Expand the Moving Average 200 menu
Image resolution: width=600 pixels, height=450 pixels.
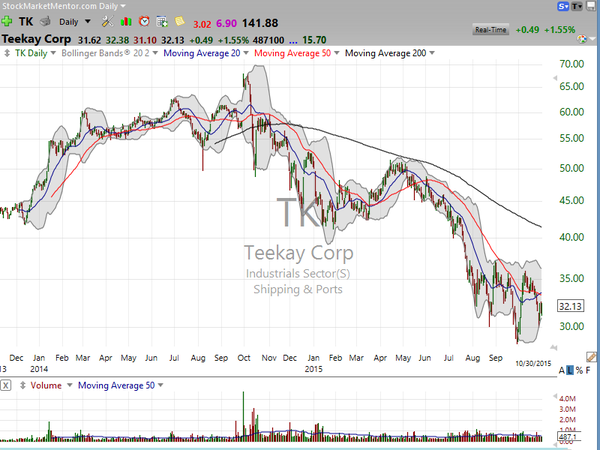[432, 53]
